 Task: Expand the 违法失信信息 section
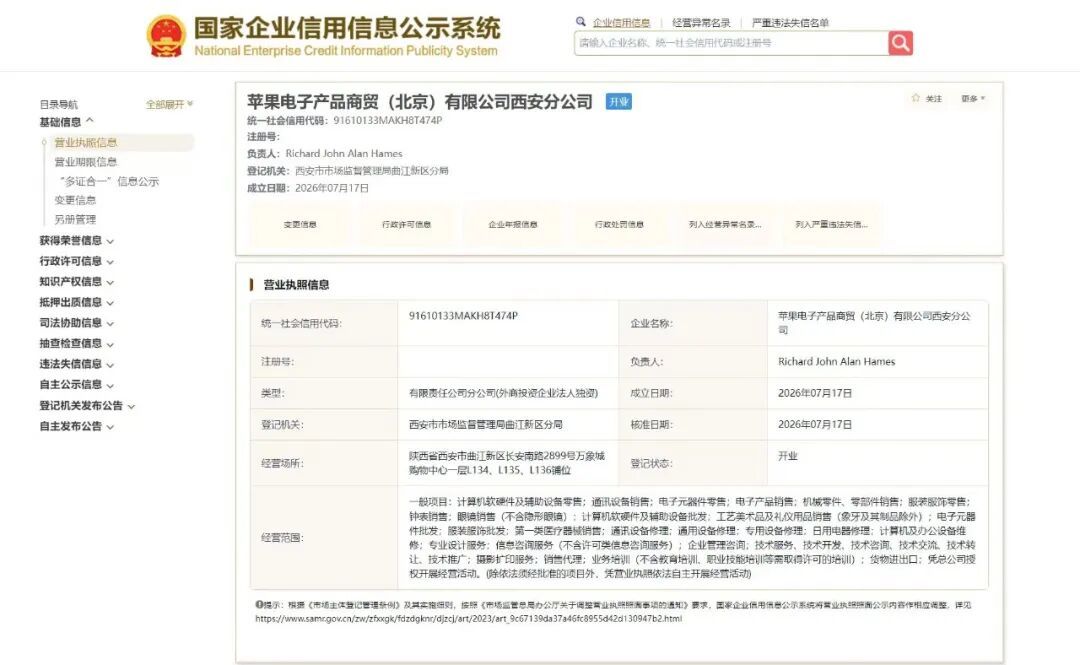[x=76, y=364]
